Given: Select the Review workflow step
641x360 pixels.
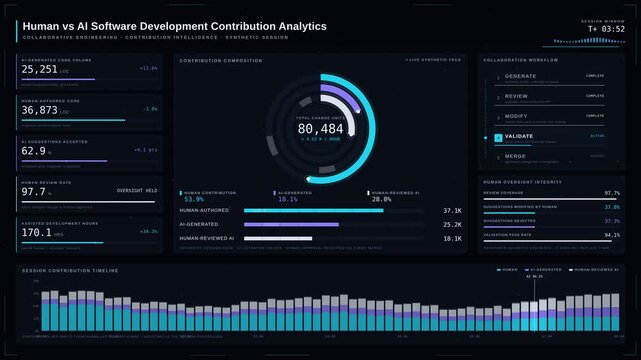Looking at the screenshot, I should (x=549, y=98).
